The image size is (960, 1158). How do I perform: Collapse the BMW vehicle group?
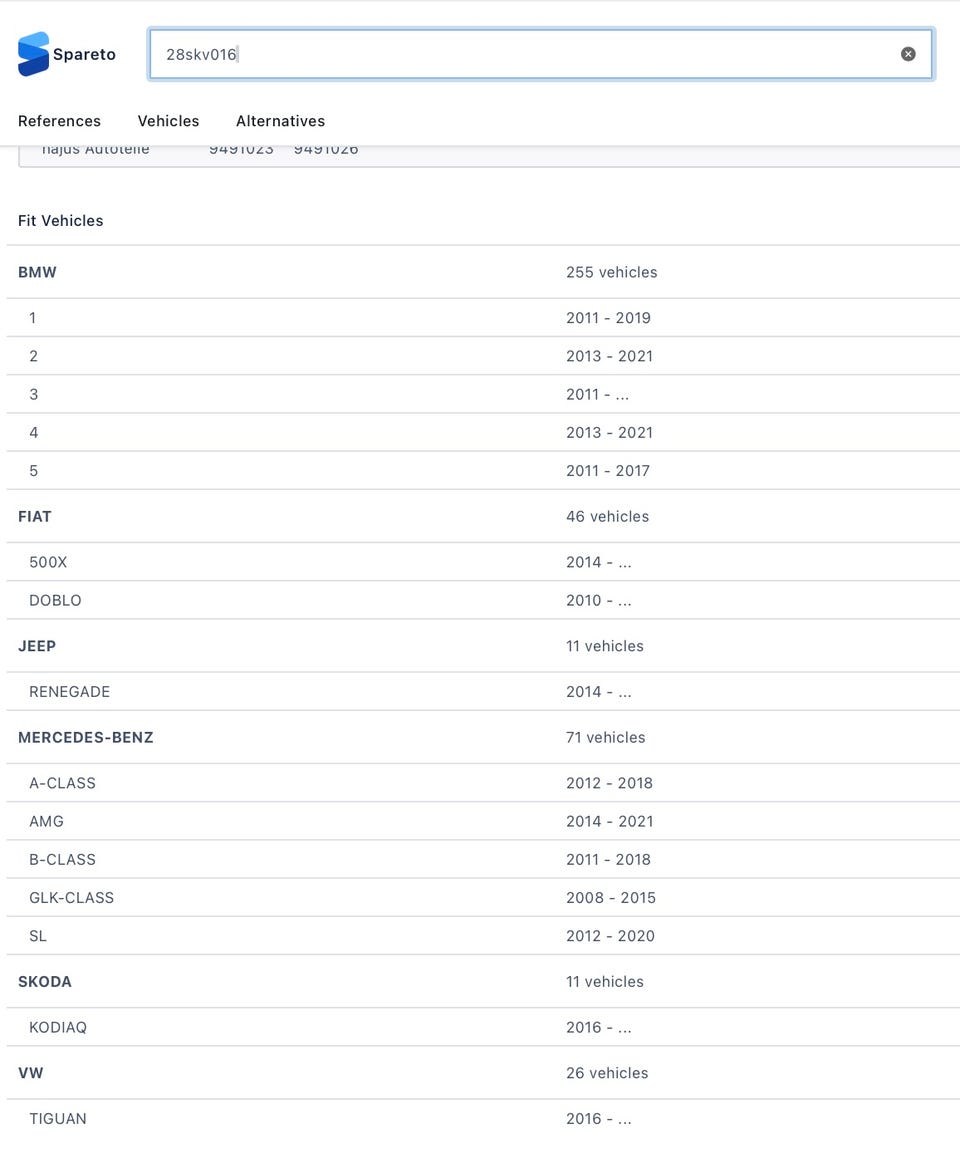click(483, 272)
